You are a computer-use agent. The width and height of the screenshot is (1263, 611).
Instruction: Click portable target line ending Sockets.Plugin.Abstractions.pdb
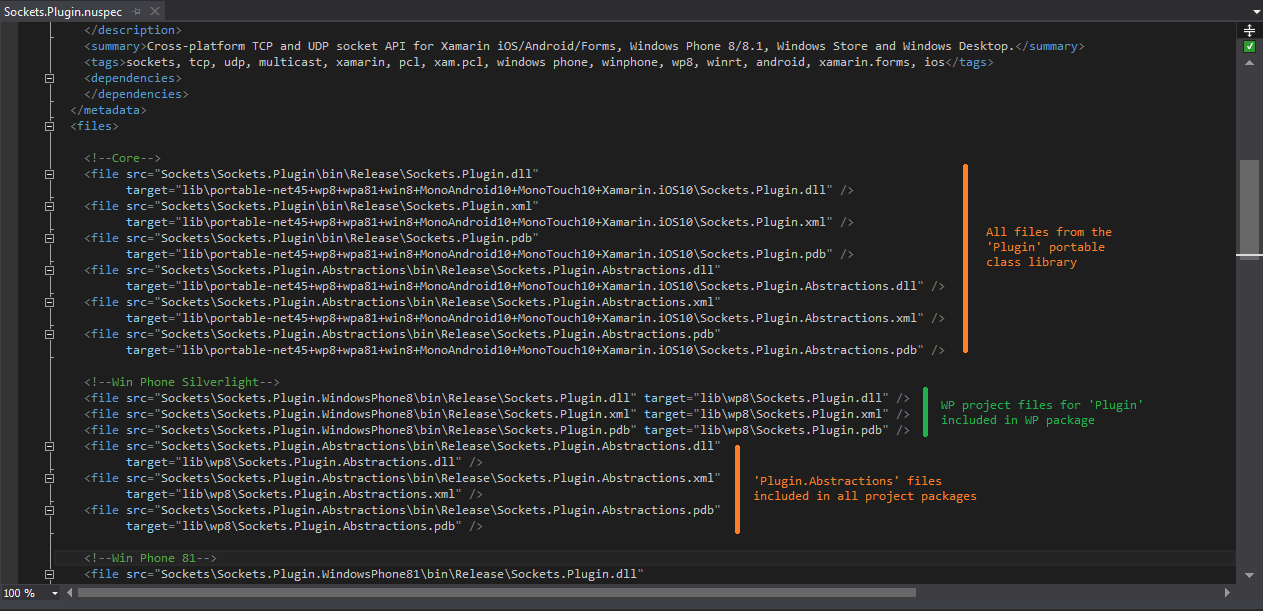[535, 350]
